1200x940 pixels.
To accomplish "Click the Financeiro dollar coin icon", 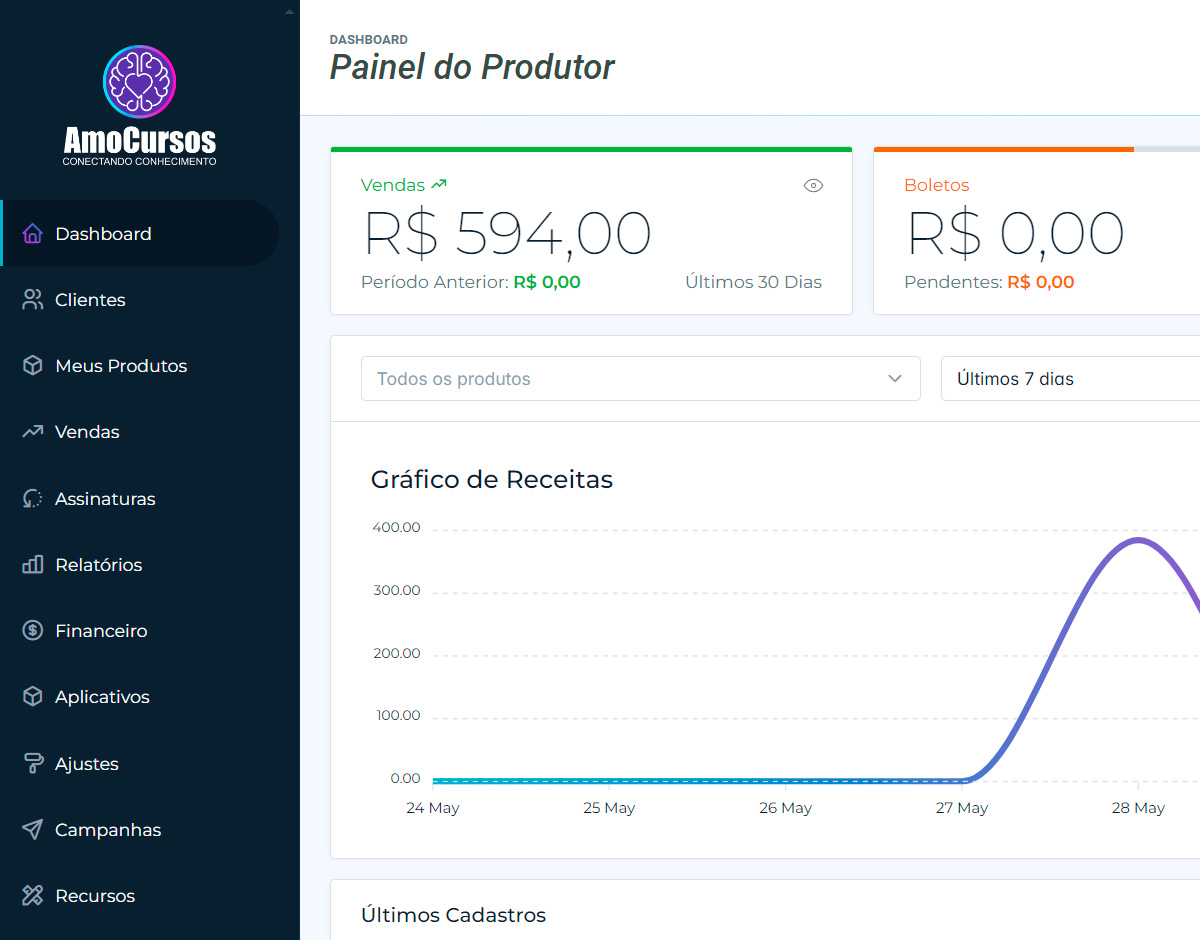I will (33, 631).
